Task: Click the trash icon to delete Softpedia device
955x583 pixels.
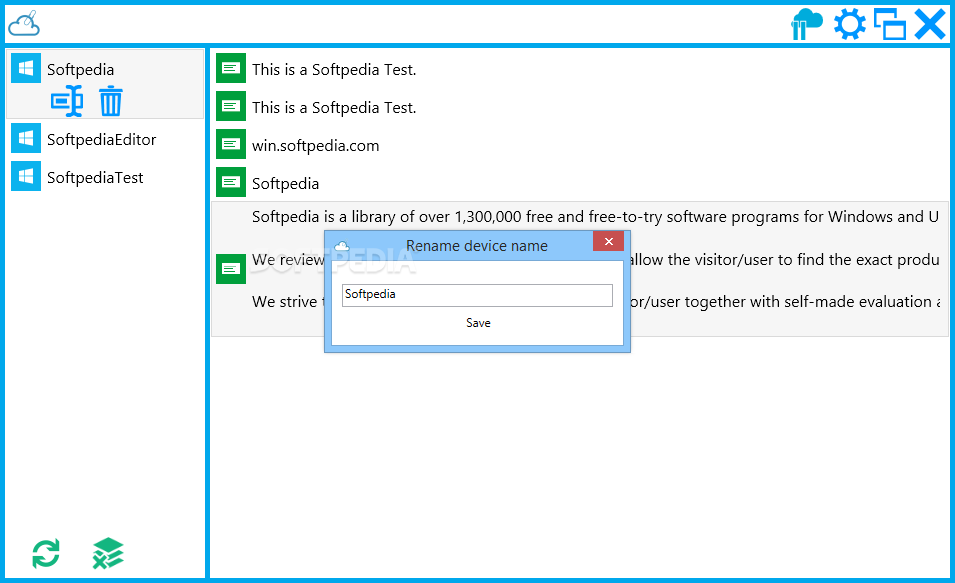Action: point(111,101)
